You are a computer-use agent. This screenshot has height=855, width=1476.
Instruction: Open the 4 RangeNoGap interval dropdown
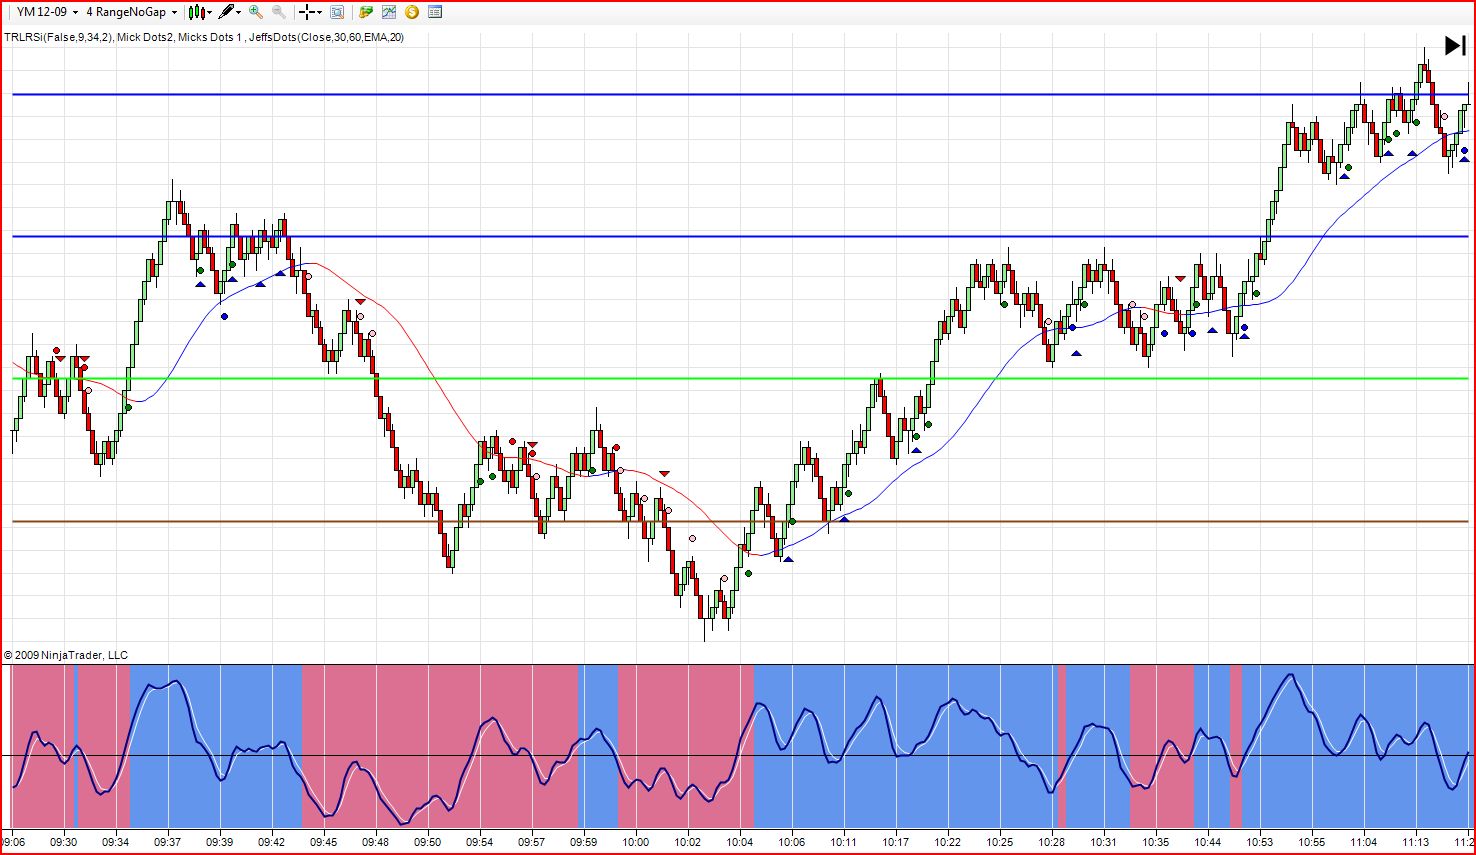pyautogui.click(x=131, y=12)
